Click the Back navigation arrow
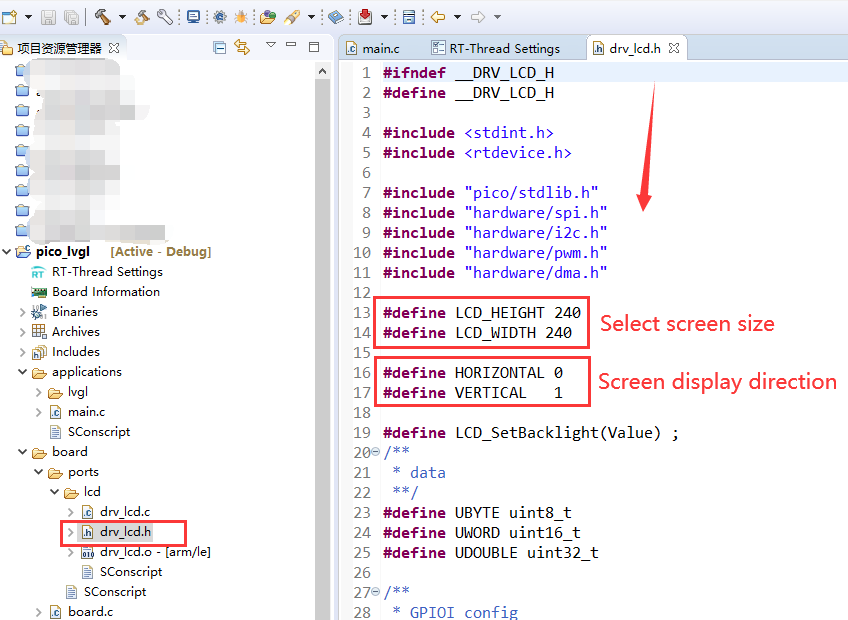This screenshot has width=848, height=620. click(438, 16)
